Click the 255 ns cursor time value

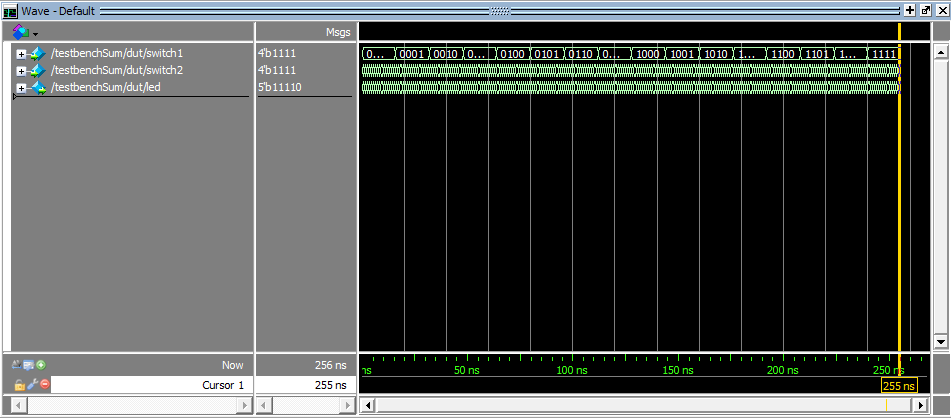tap(330, 385)
